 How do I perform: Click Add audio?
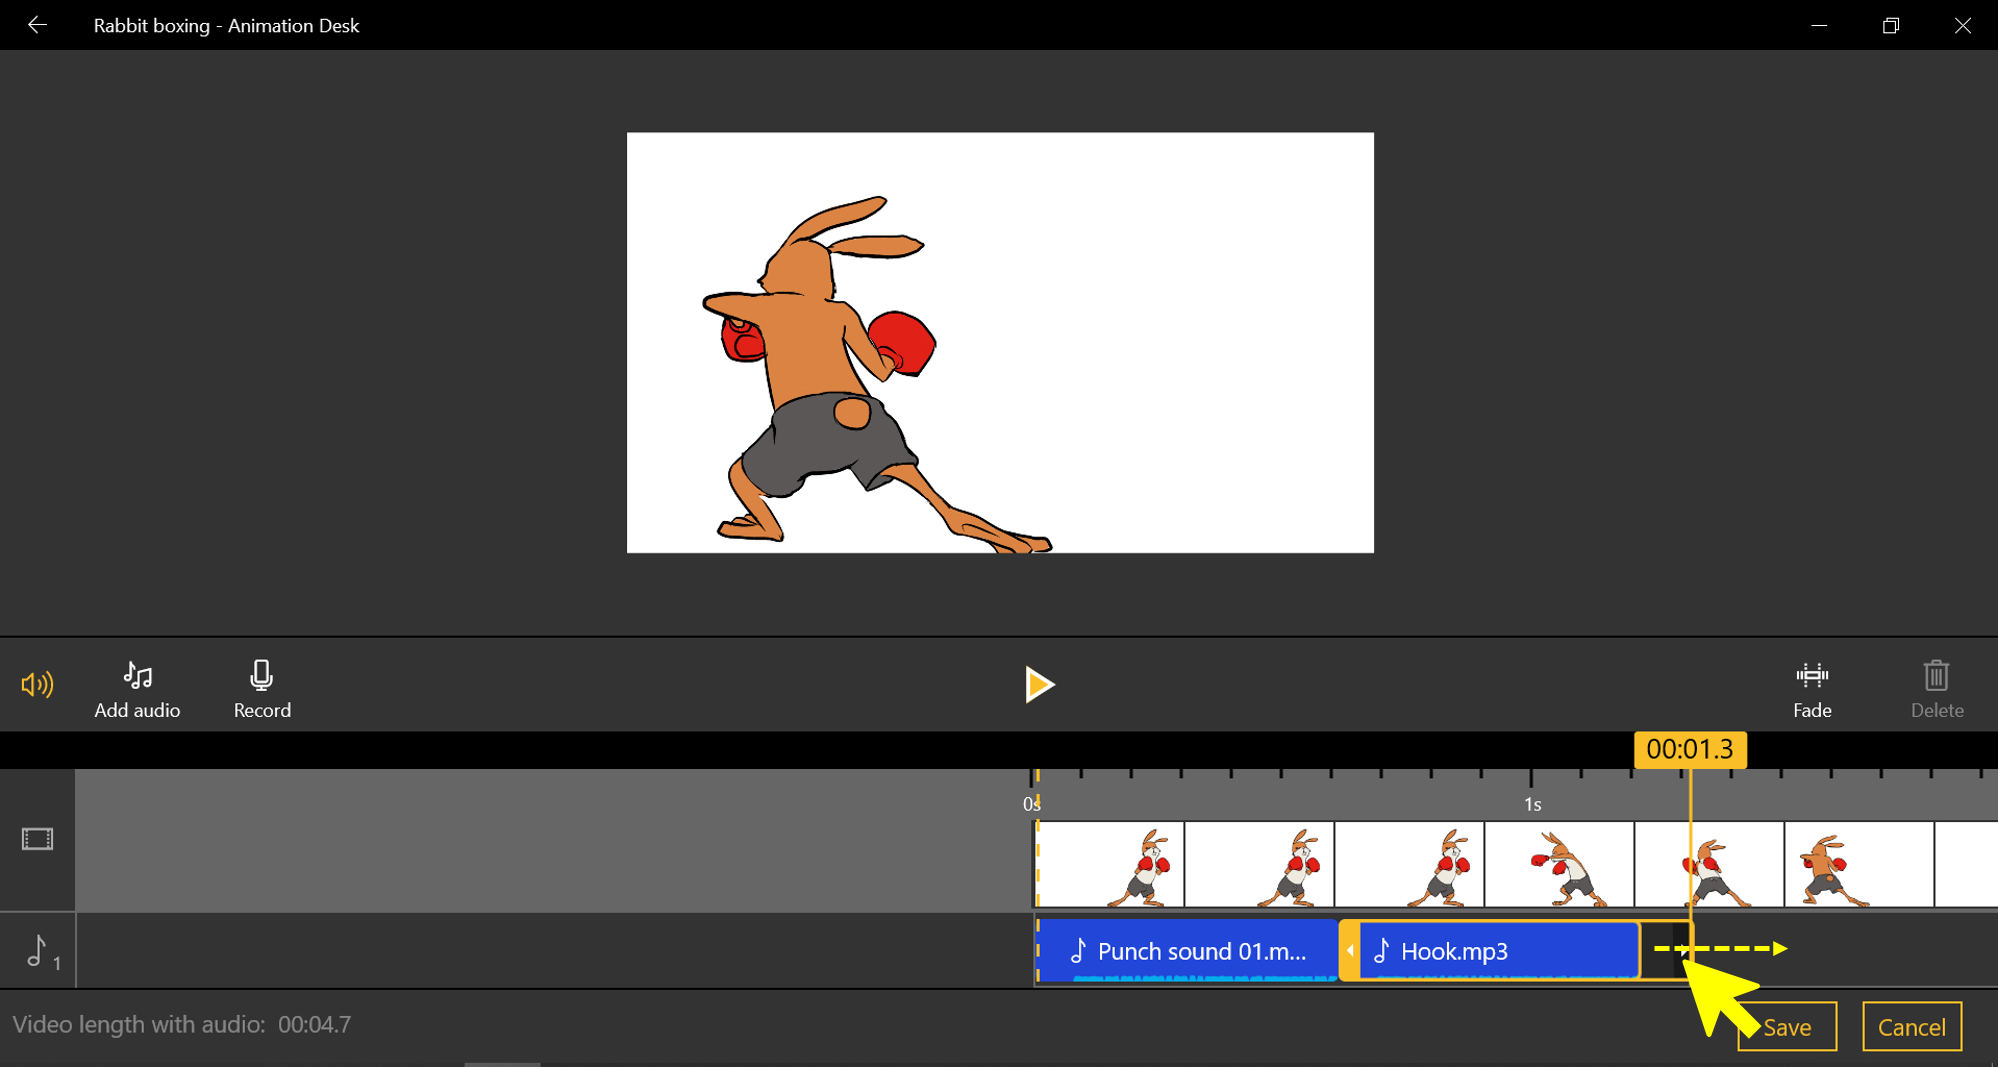[x=137, y=690]
